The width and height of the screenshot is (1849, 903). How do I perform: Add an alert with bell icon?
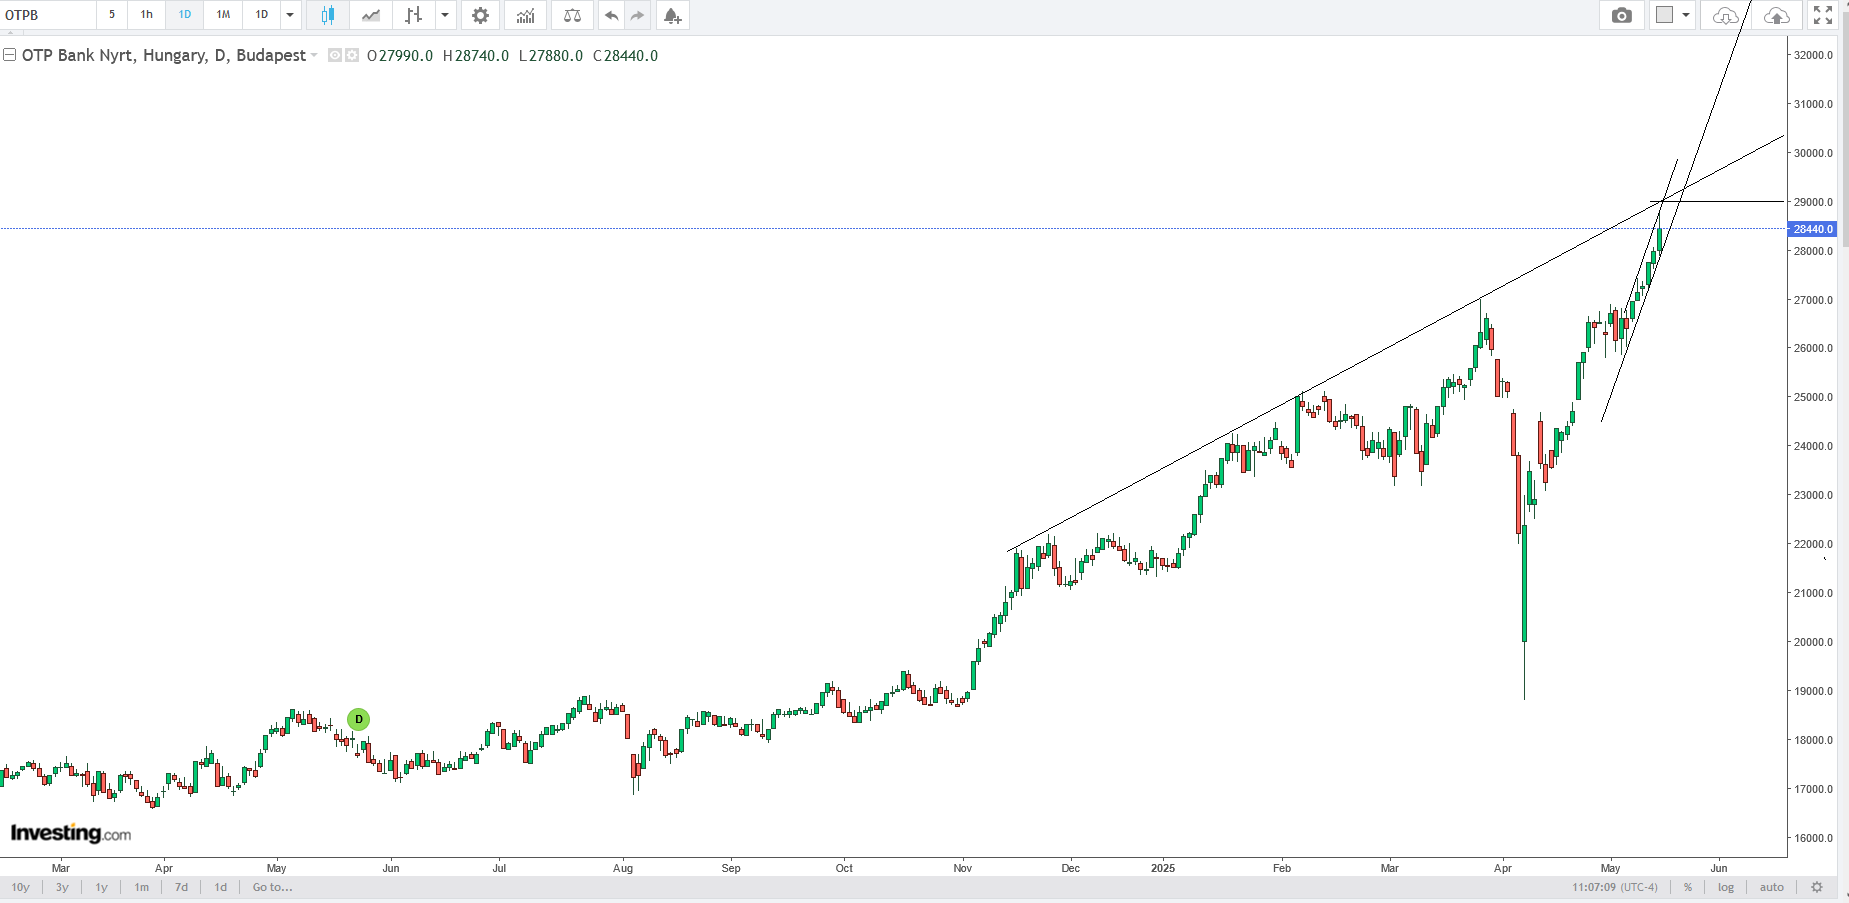672,15
